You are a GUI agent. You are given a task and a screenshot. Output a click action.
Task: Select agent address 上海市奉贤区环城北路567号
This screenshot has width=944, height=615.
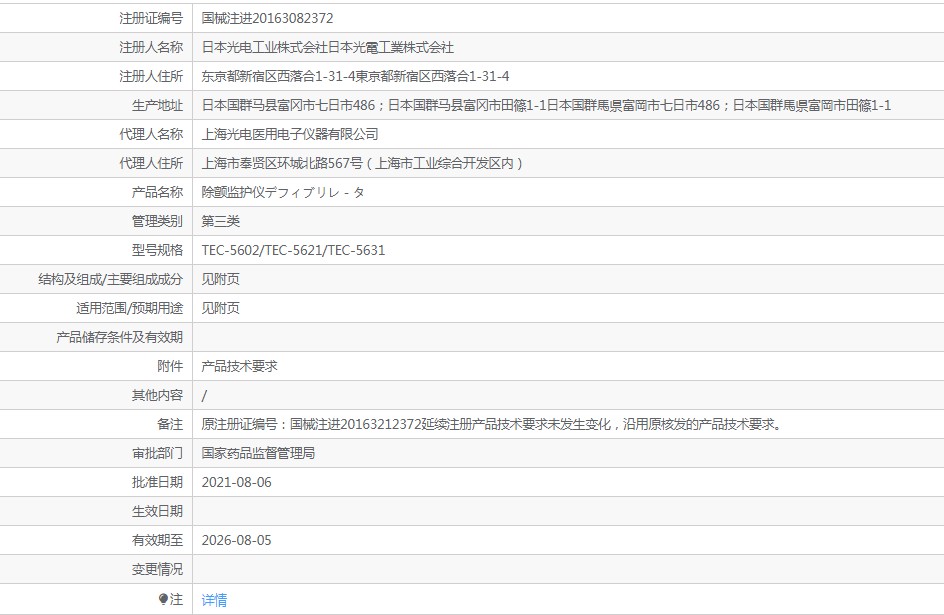(x=282, y=163)
